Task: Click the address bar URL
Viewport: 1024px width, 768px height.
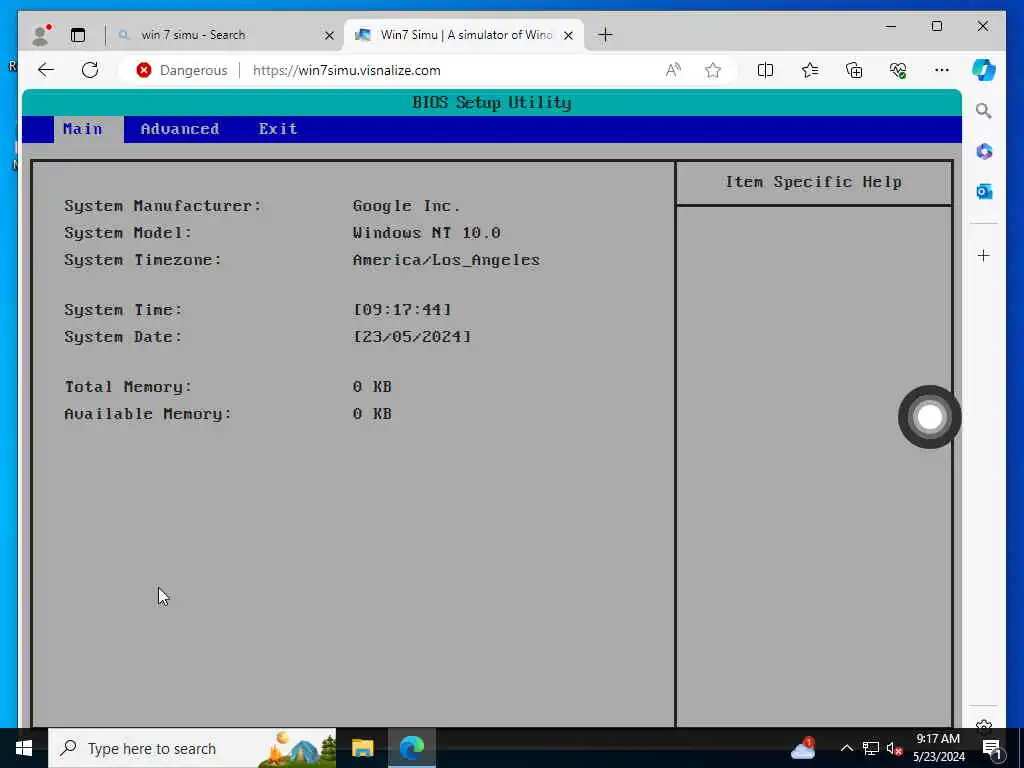Action: 347,70
